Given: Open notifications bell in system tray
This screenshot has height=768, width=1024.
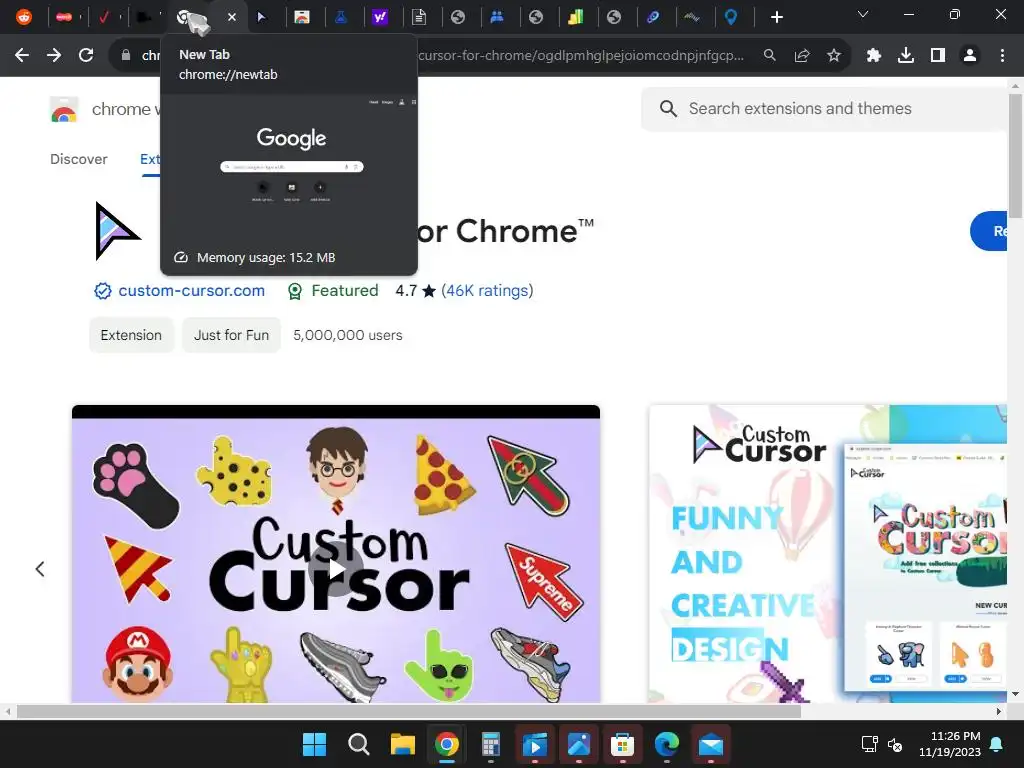Looking at the screenshot, I should [997, 744].
